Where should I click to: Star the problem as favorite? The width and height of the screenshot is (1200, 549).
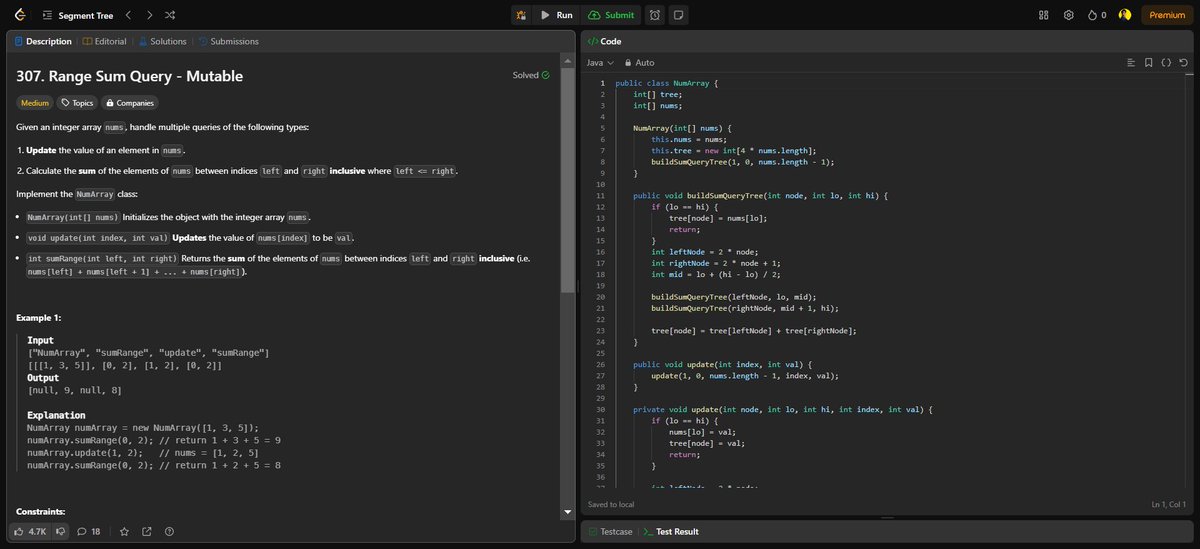[125, 531]
